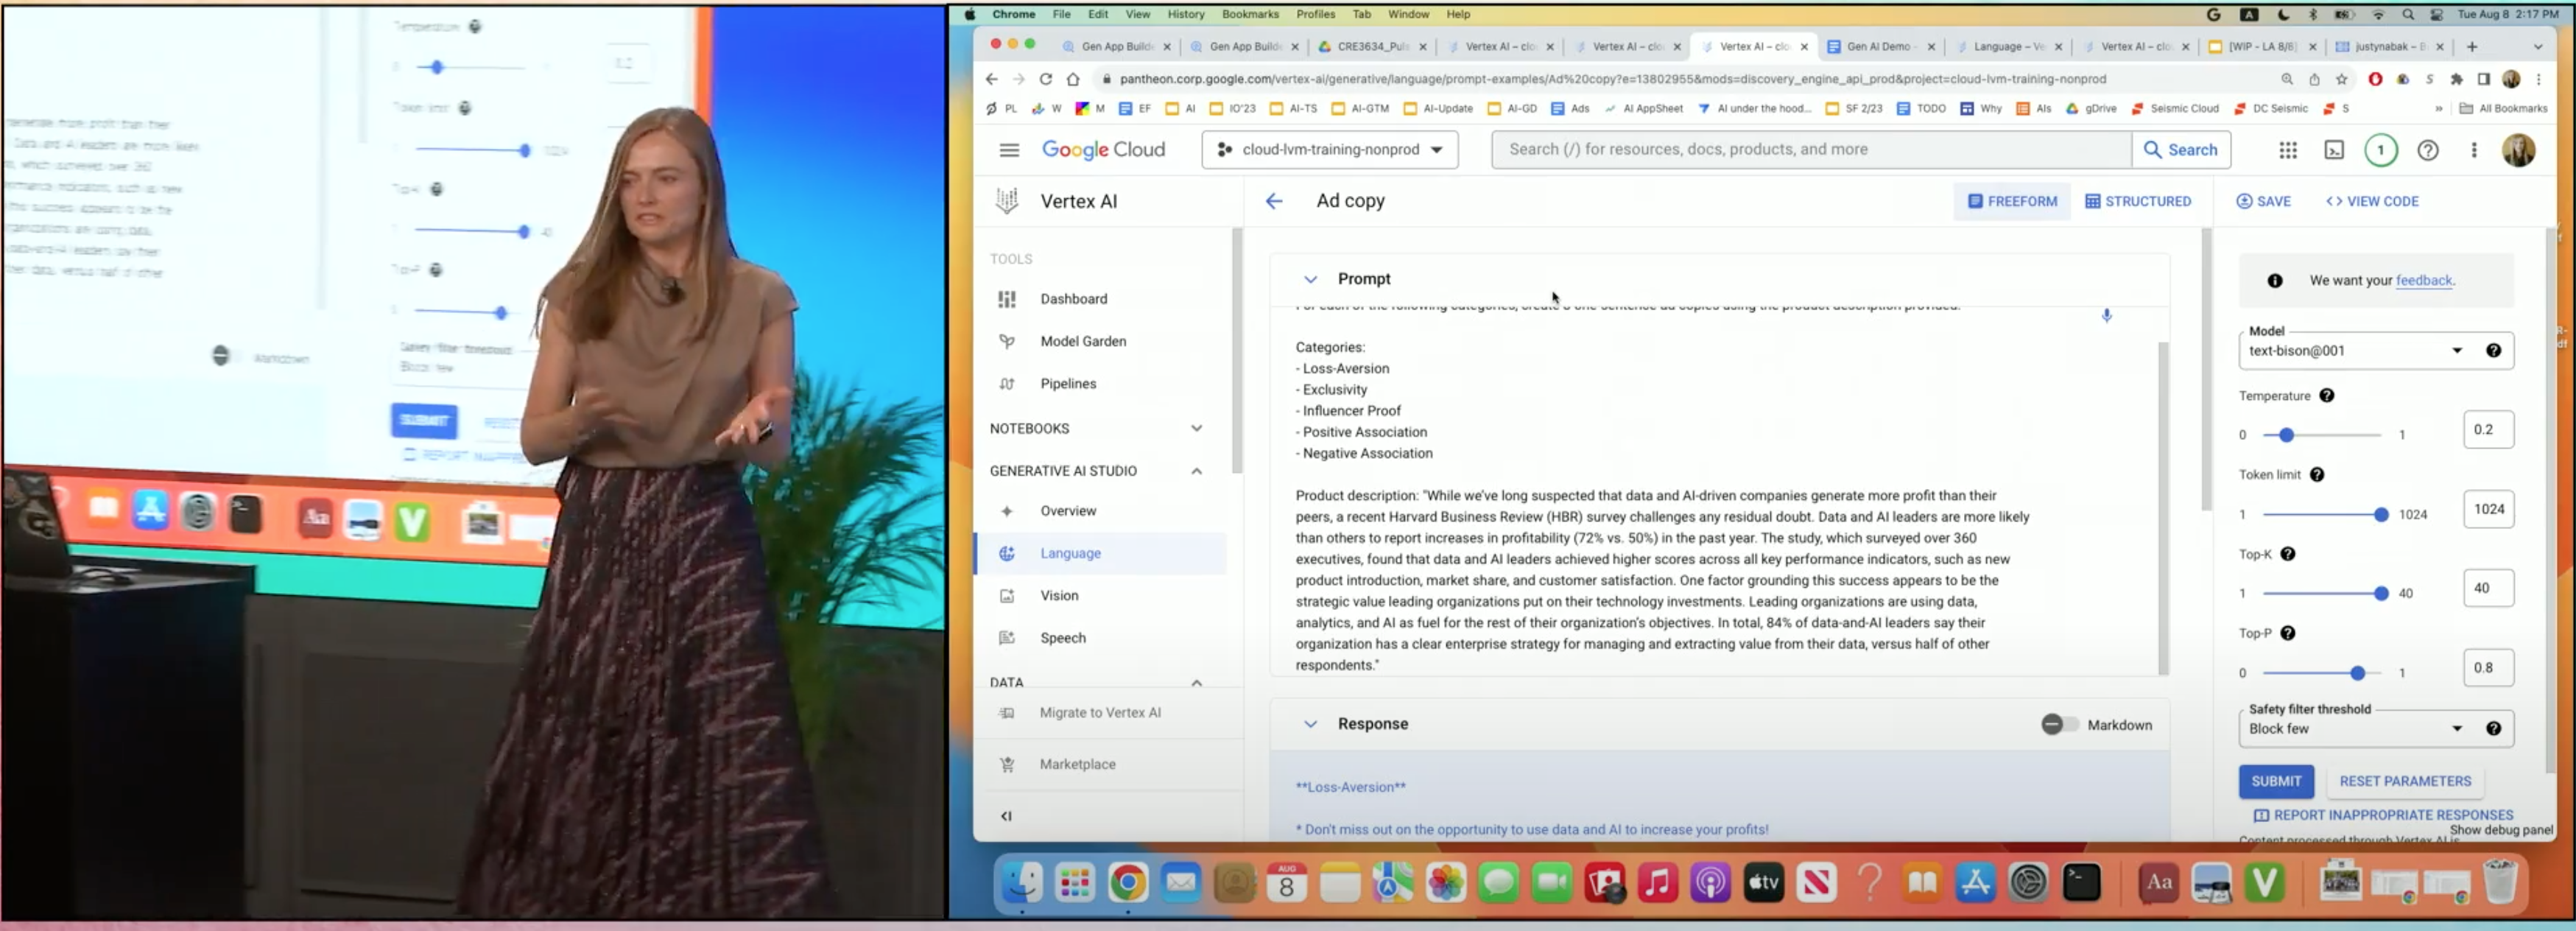Open Cloud Shell terminal icon
Screen dimensions: 2576x931
(2333, 150)
